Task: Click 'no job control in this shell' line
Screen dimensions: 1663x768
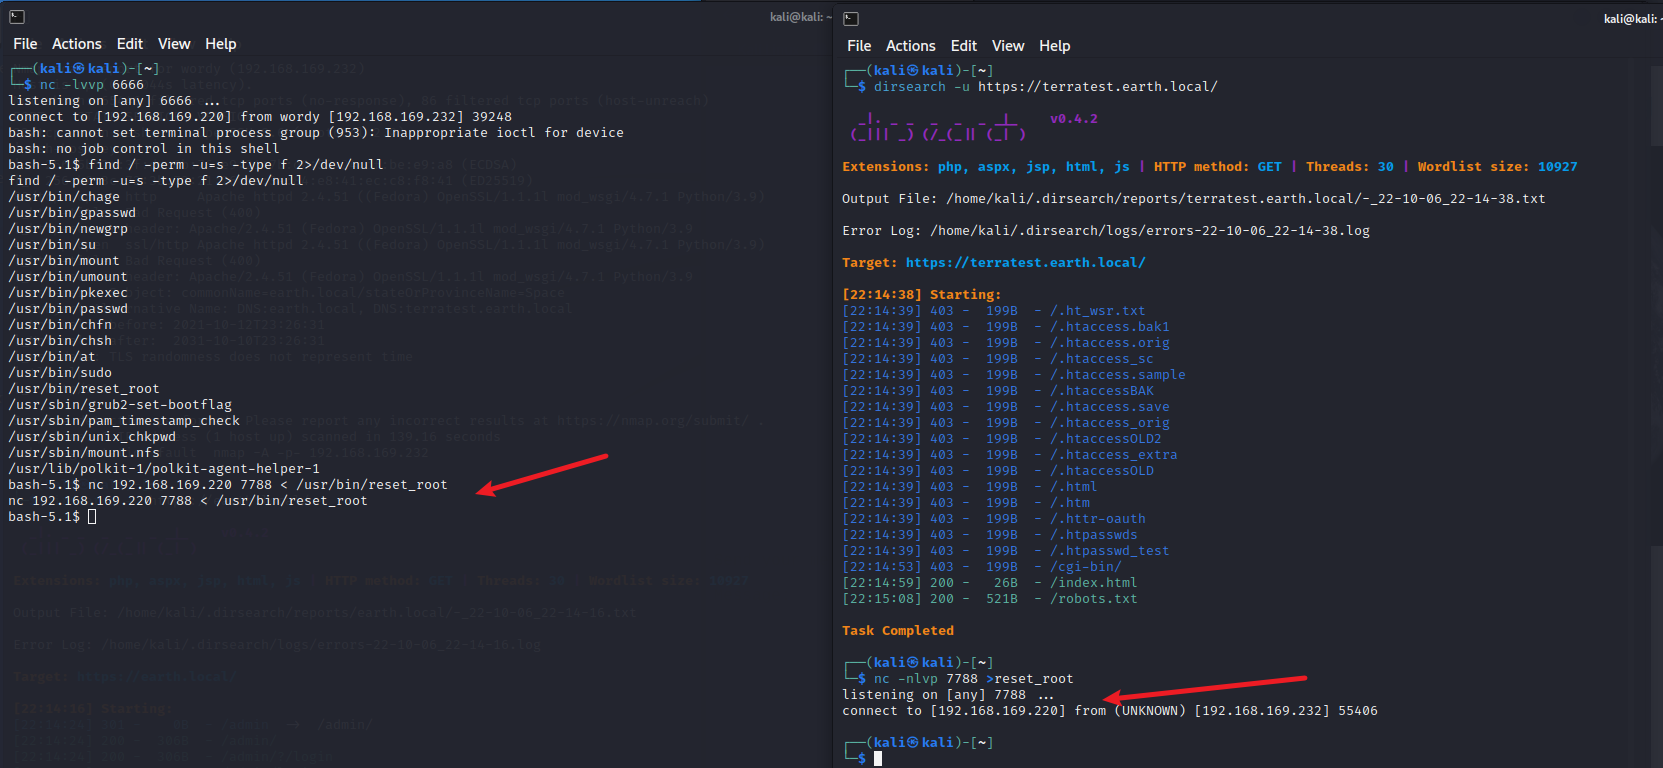Action: pyautogui.click(x=144, y=149)
